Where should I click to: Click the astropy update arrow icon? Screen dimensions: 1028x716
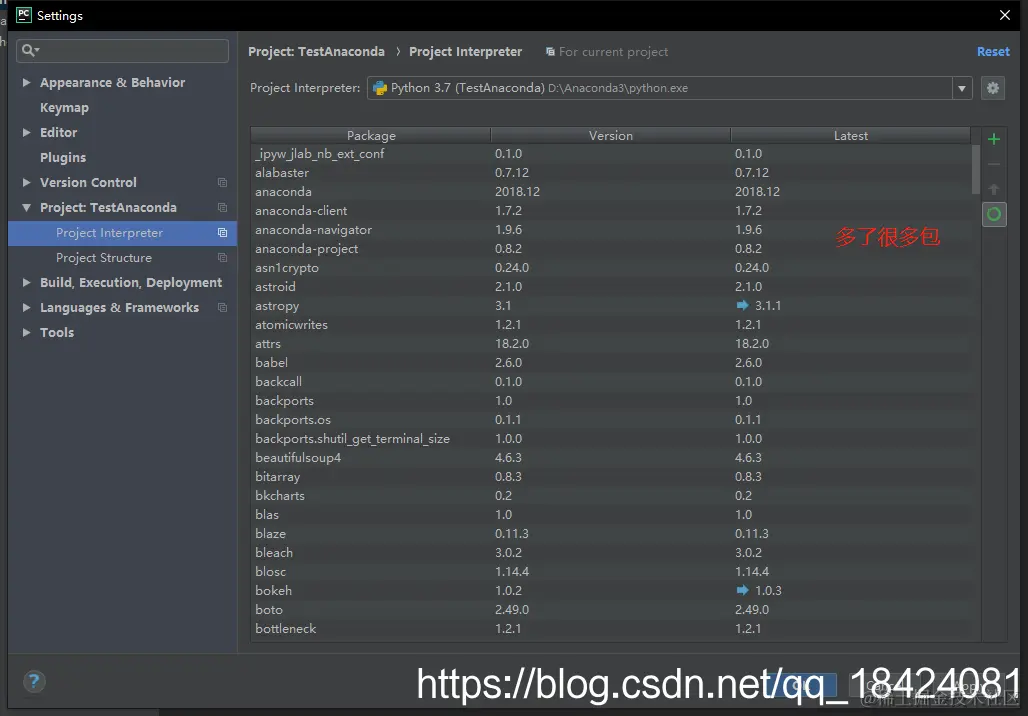click(742, 305)
